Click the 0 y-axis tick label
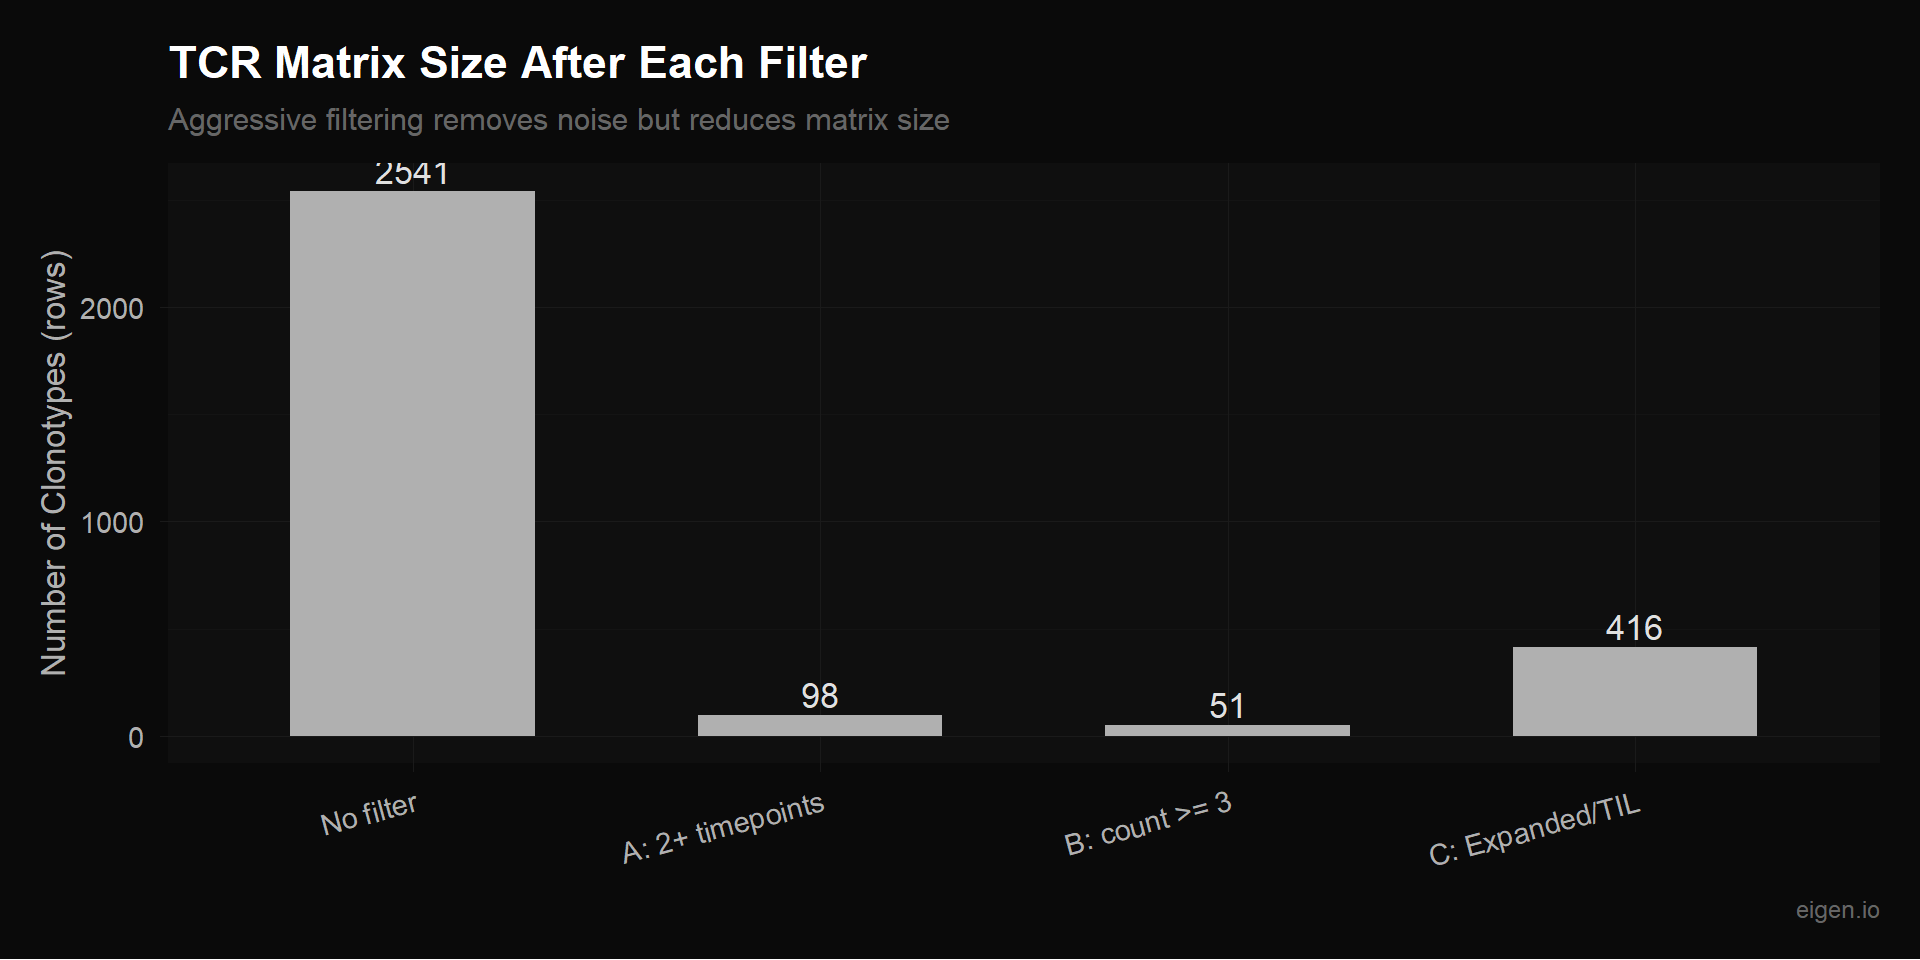 point(136,738)
